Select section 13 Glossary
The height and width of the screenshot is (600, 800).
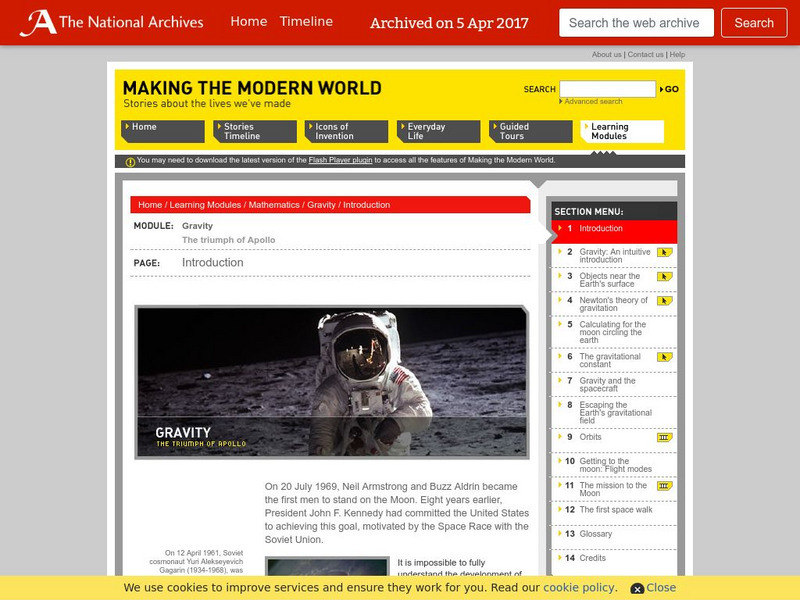click(x=614, y=537)
